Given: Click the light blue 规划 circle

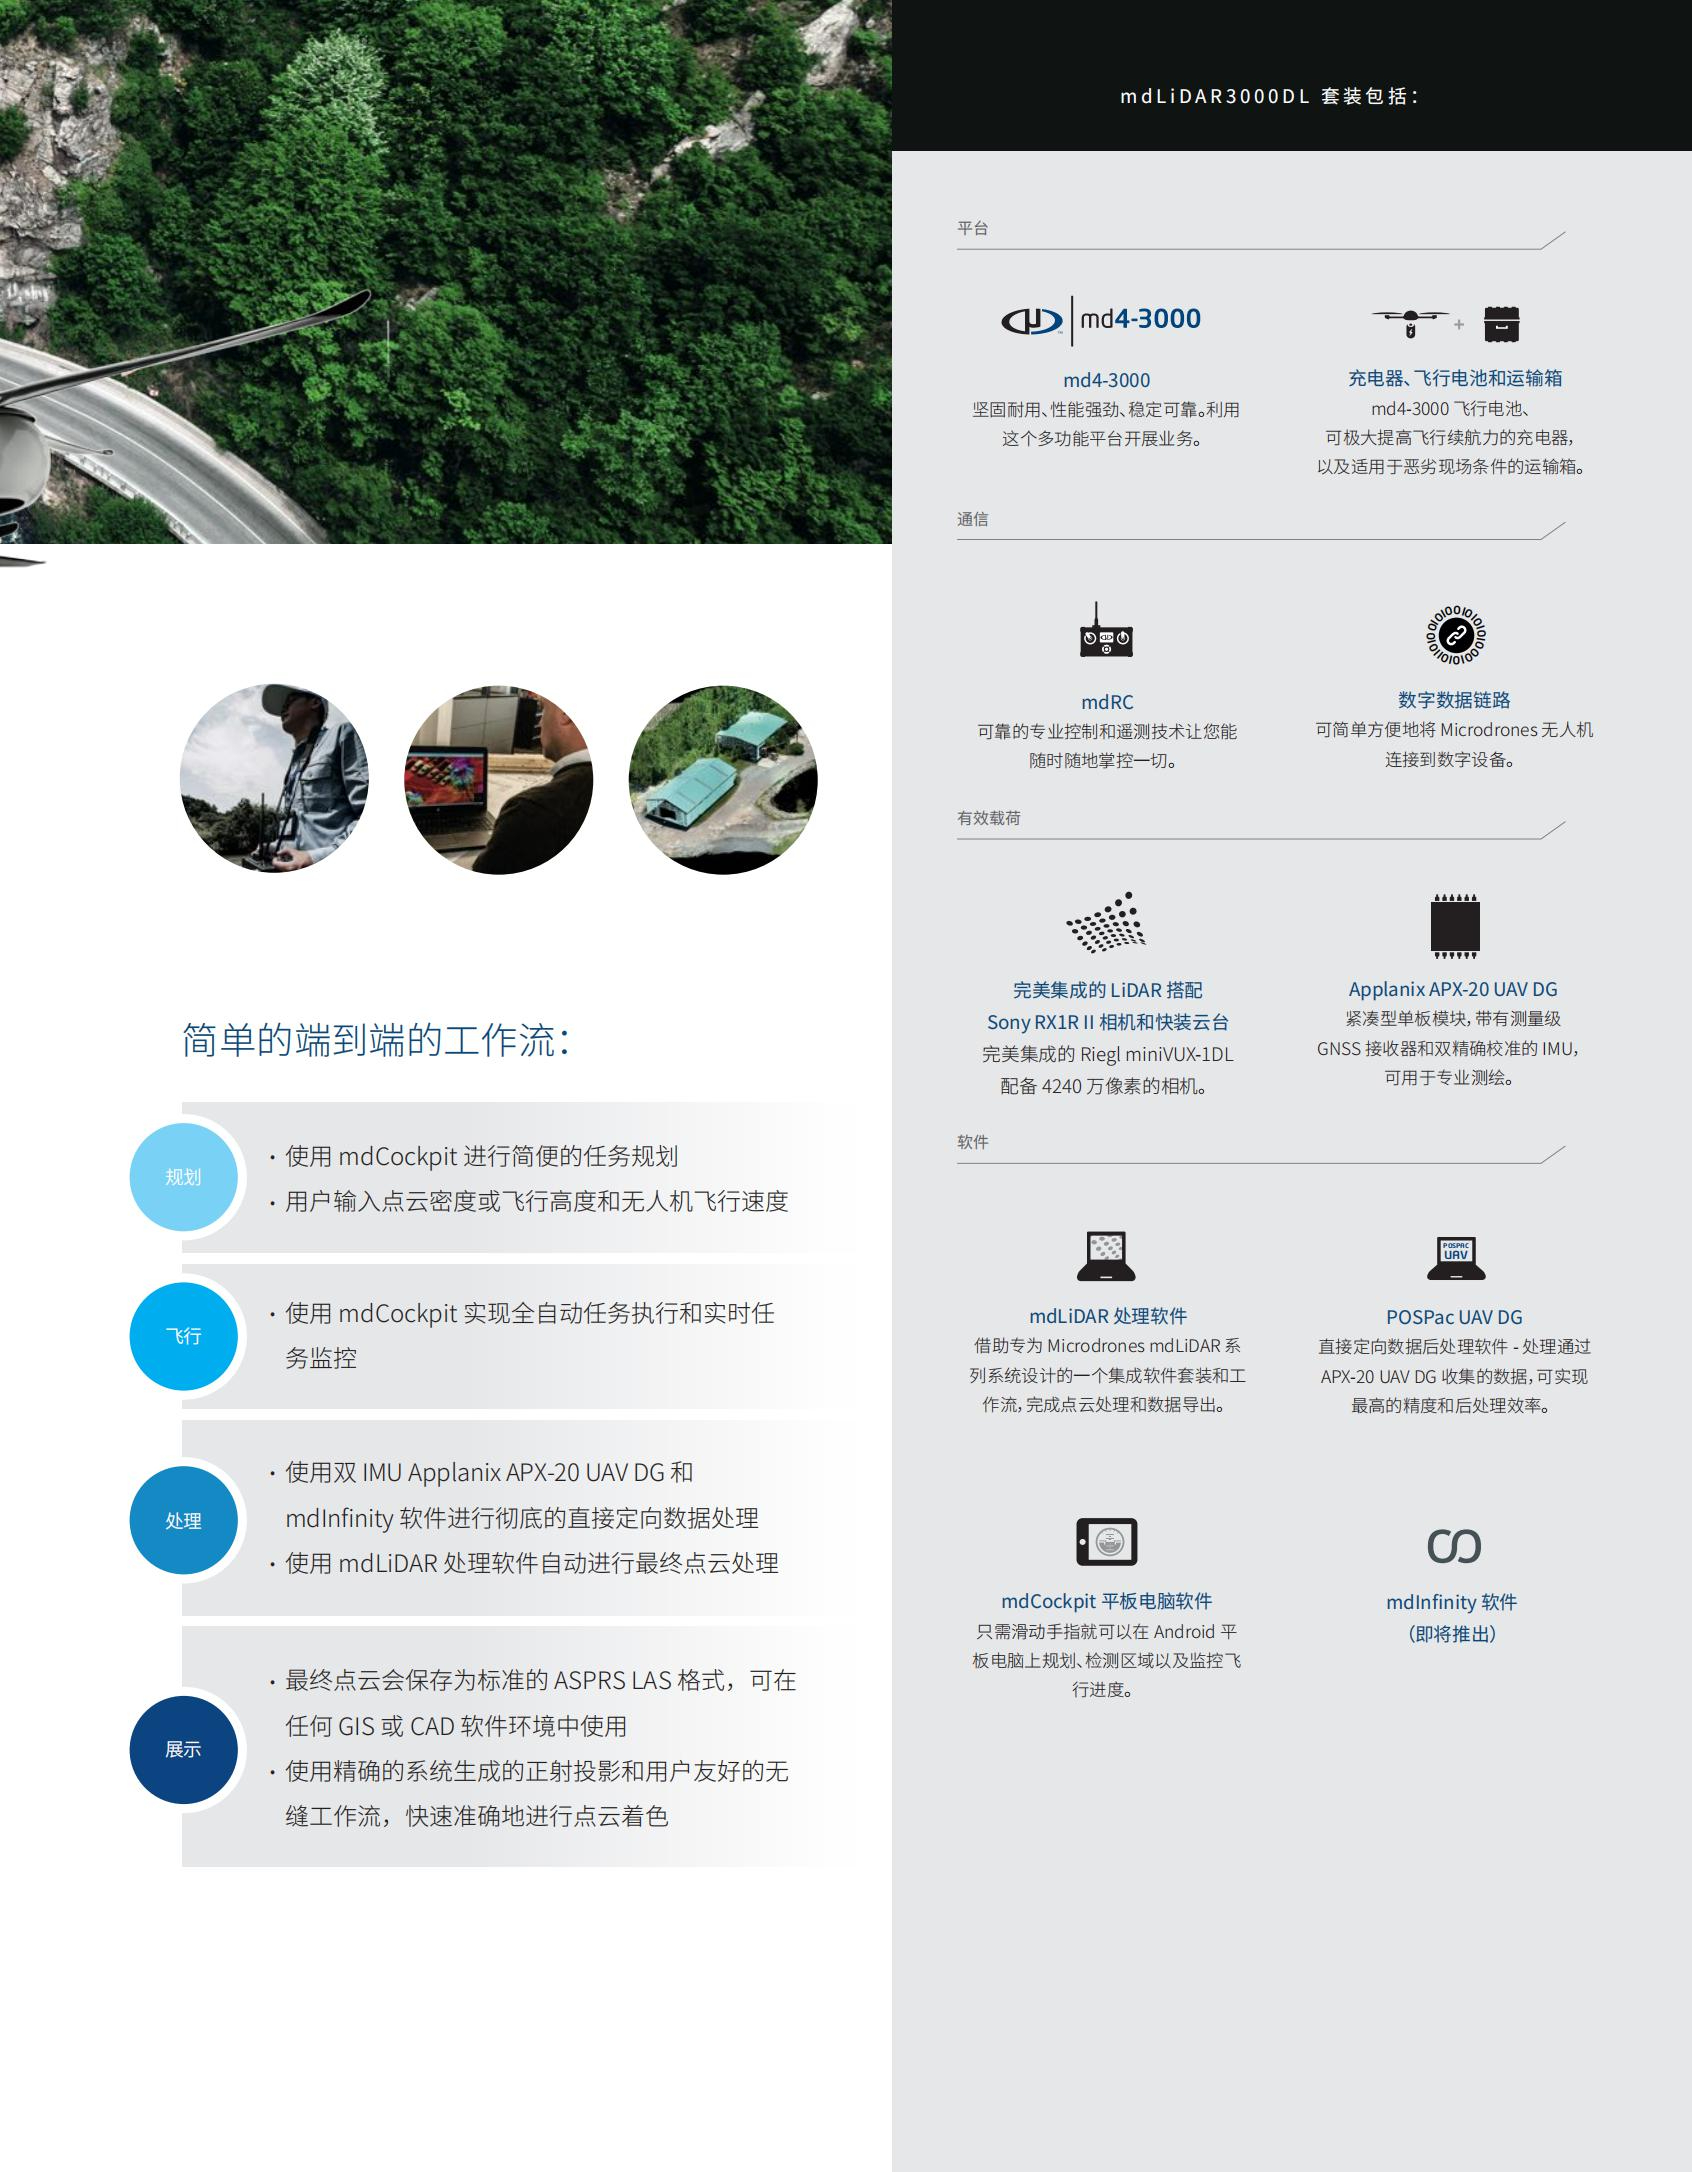Looking at the screenshot, I should click(x=183, y=1176).
